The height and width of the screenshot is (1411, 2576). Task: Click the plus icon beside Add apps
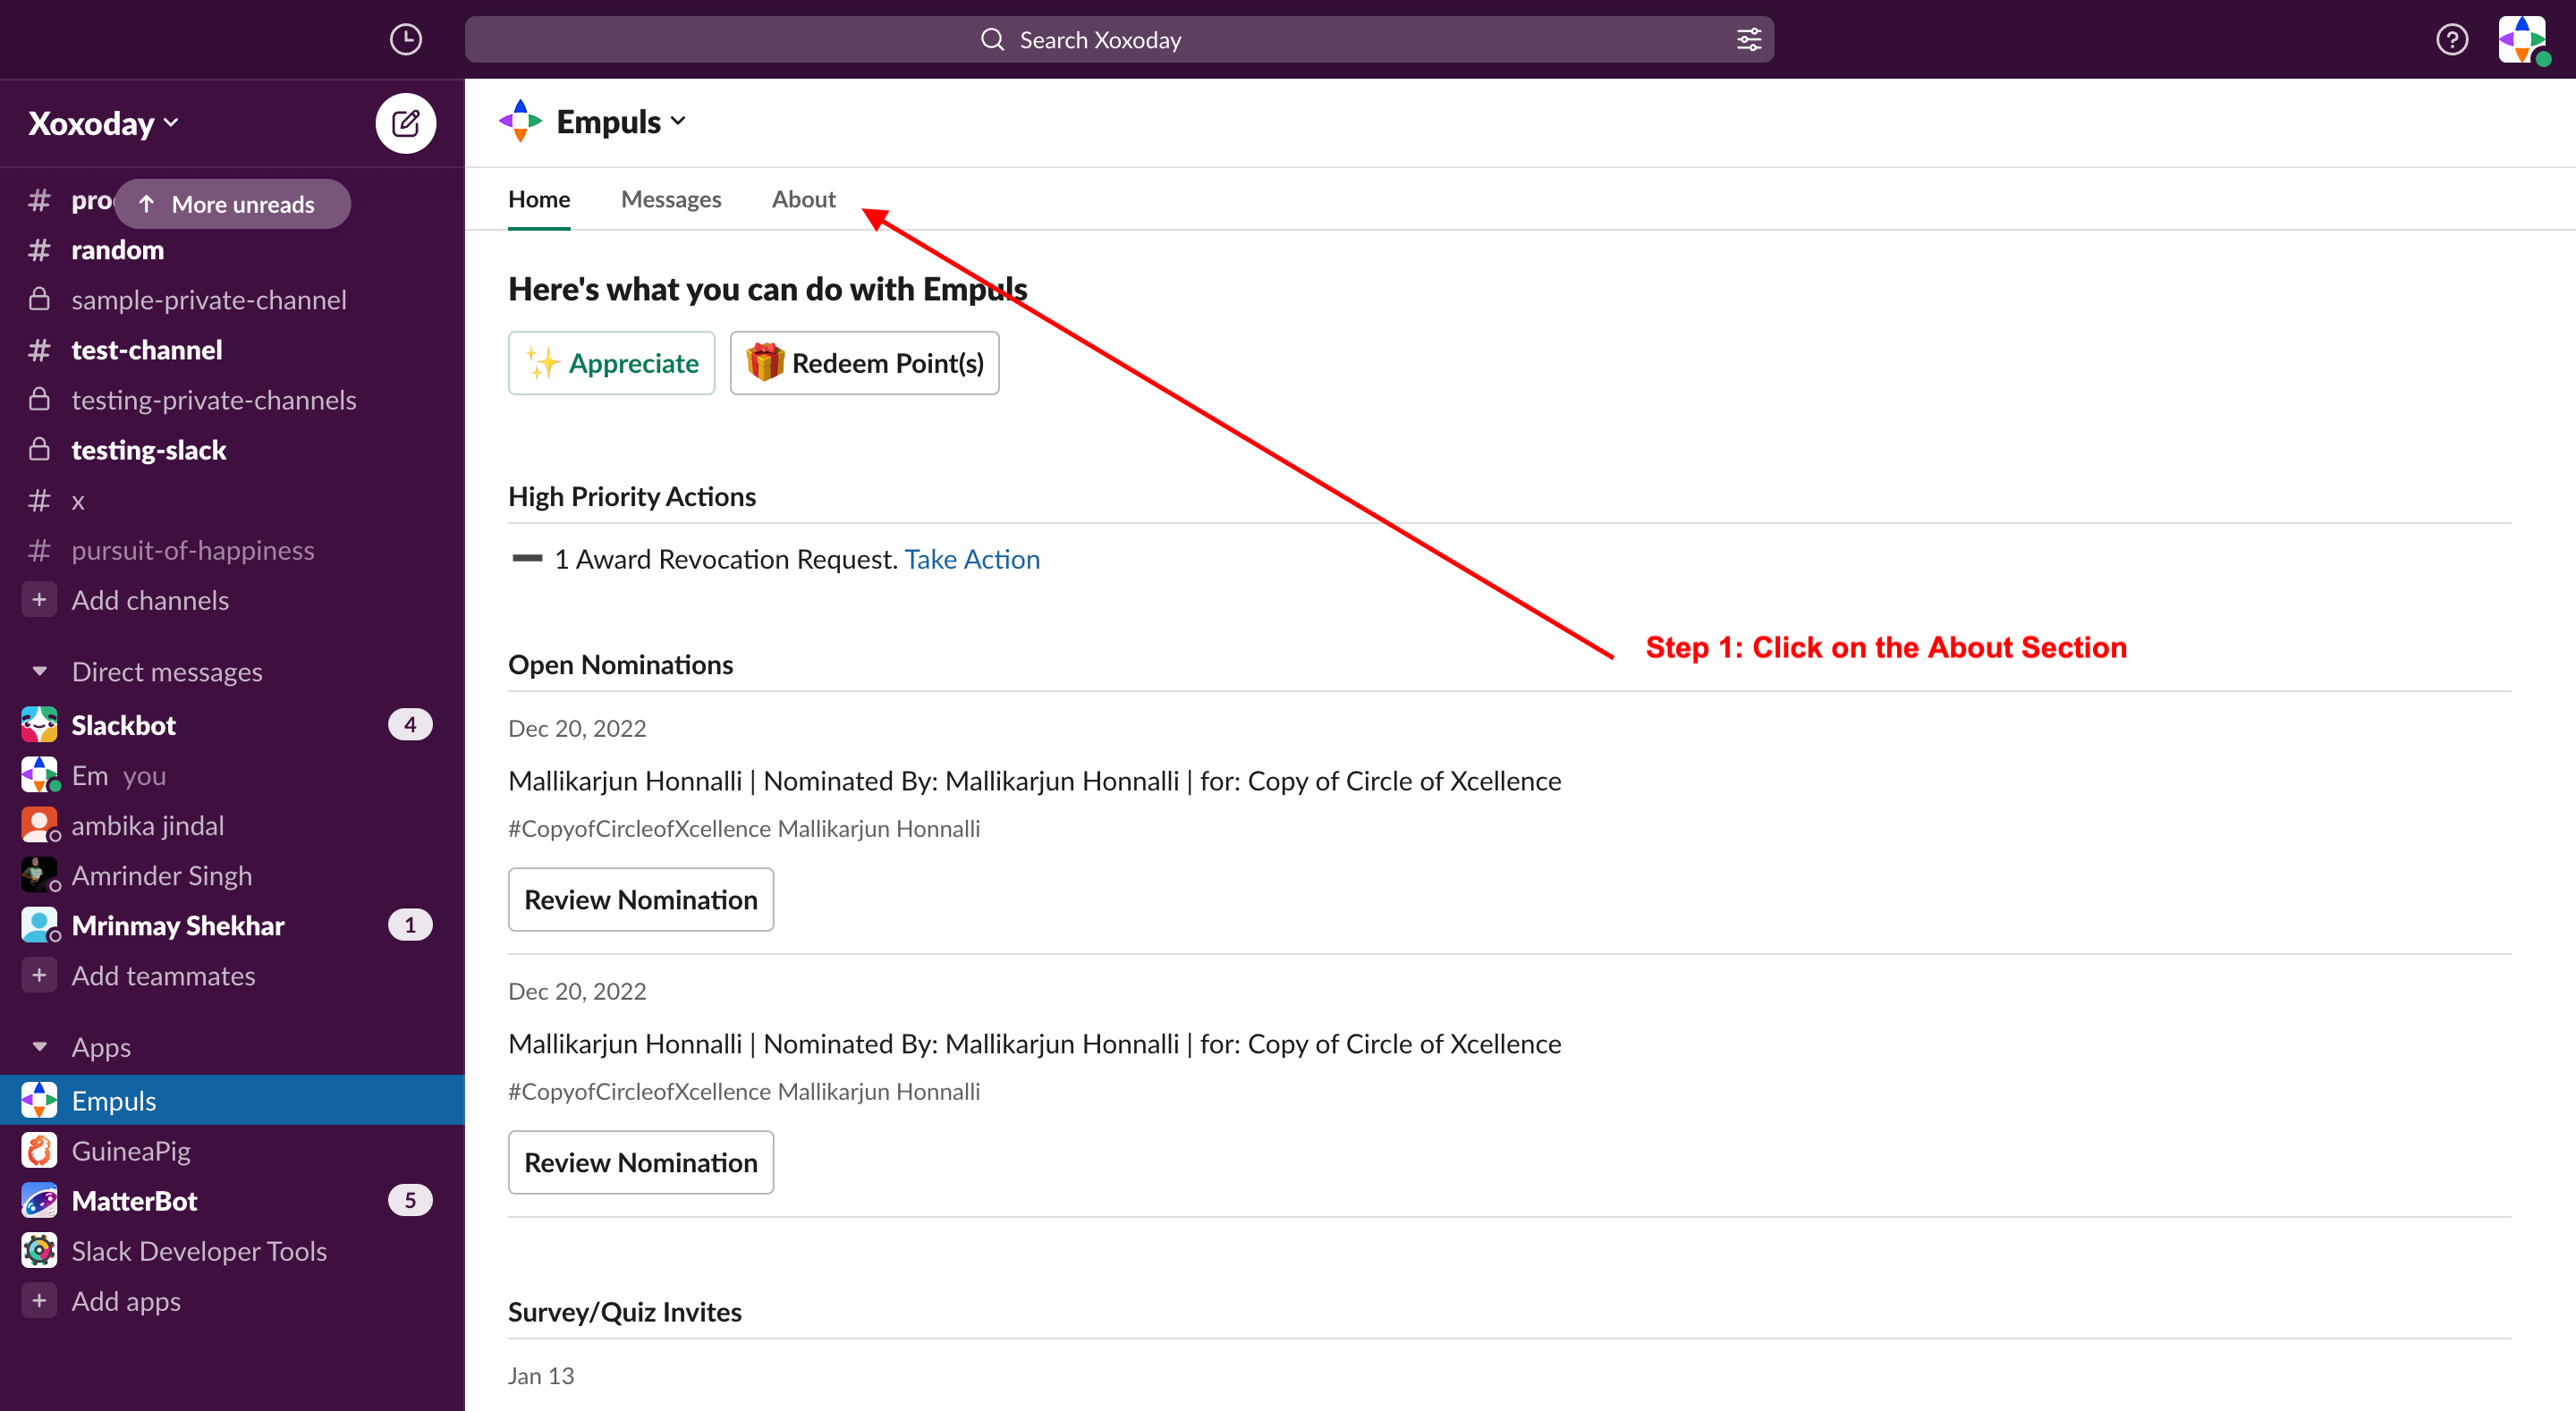[39, 1301]
